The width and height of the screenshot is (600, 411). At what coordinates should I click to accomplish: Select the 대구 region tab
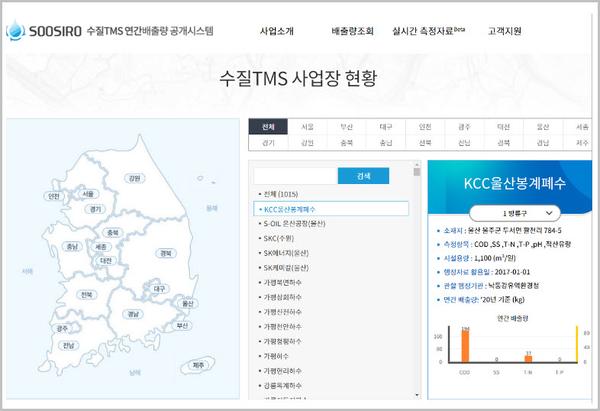coord(386,127)
